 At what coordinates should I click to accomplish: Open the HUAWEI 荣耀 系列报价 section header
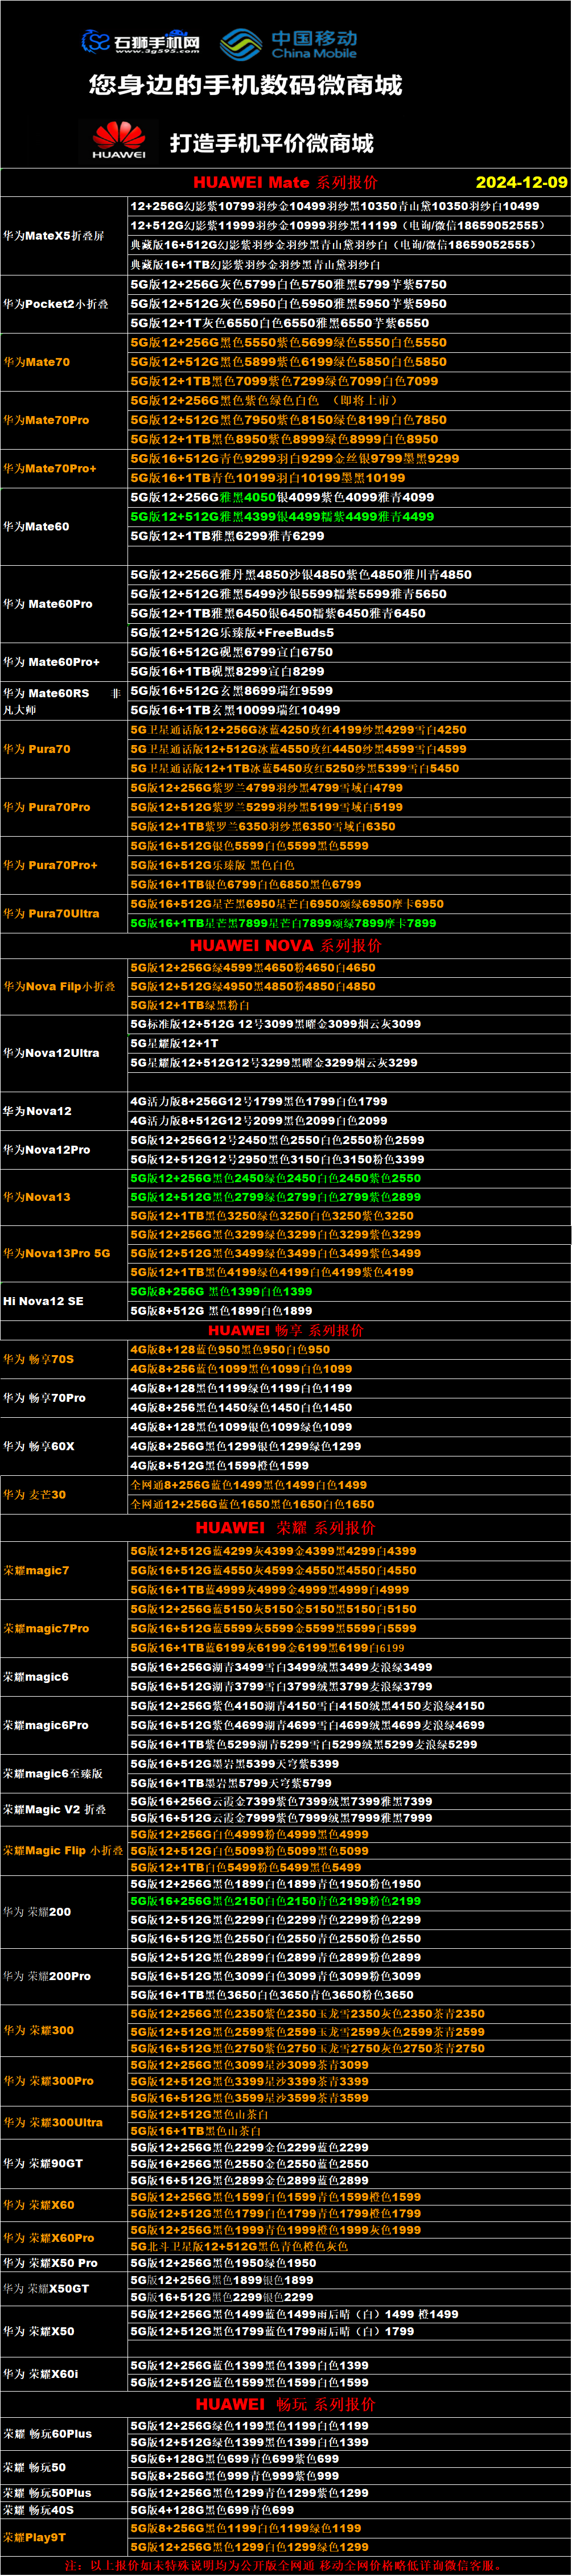coord(285,1527)
